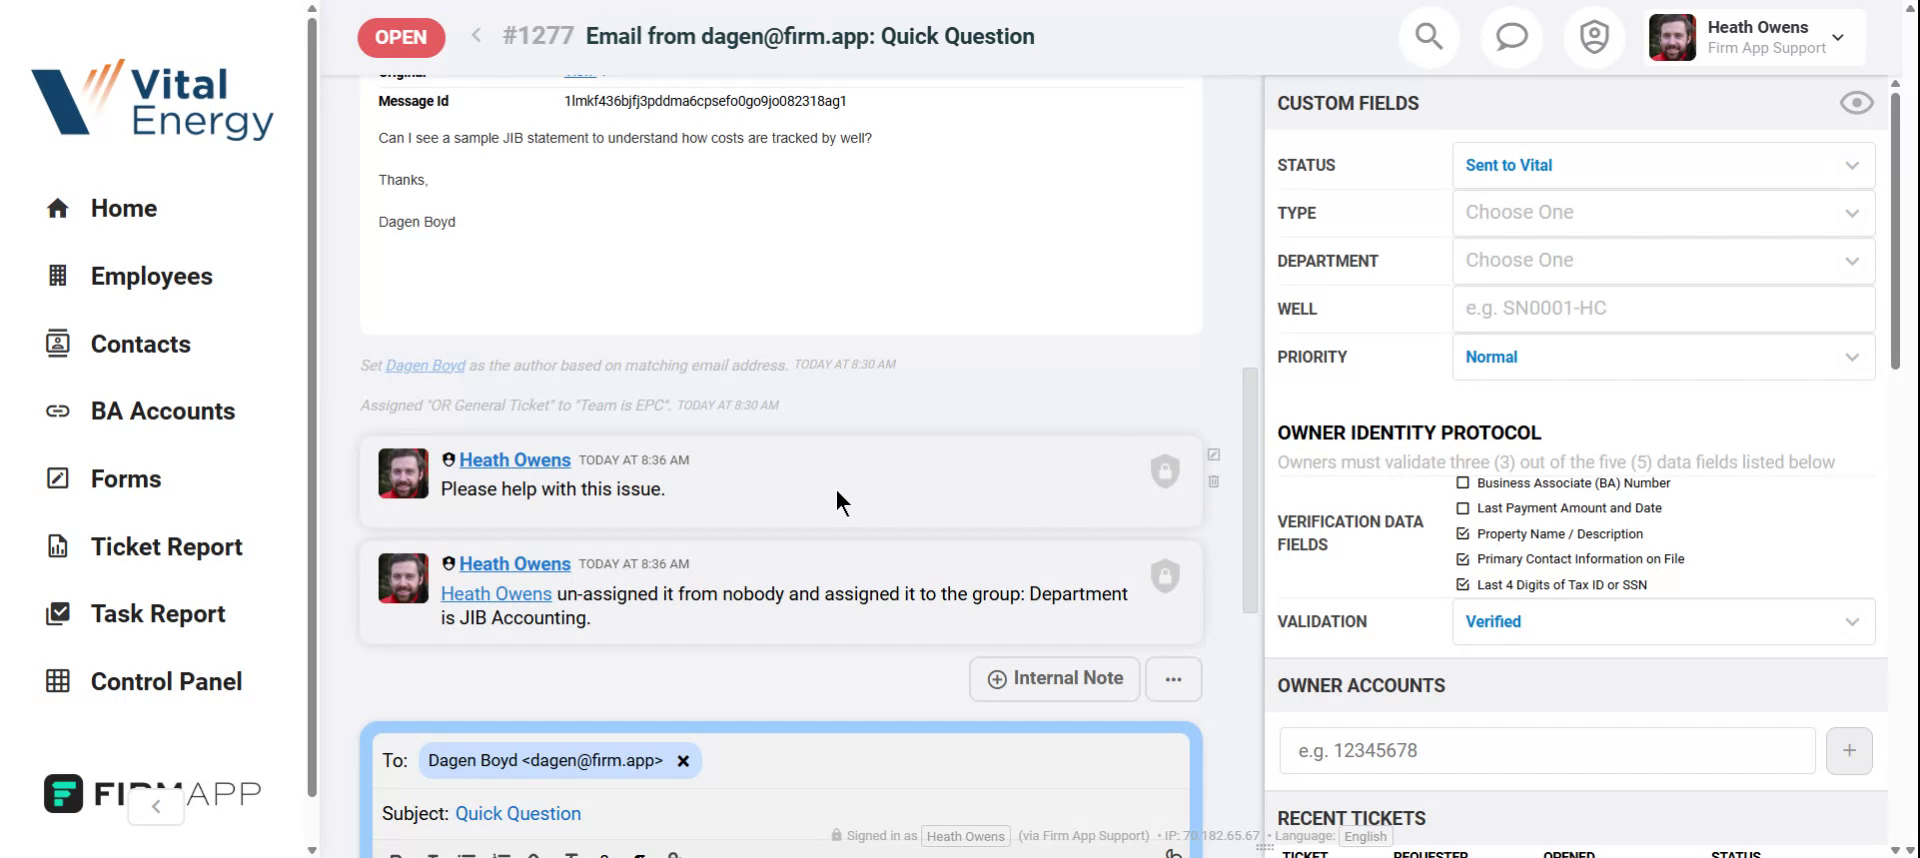Click the conversation pane scrollbar
The width and height of the screenshot is (1920, 858).
[1250, 490]
